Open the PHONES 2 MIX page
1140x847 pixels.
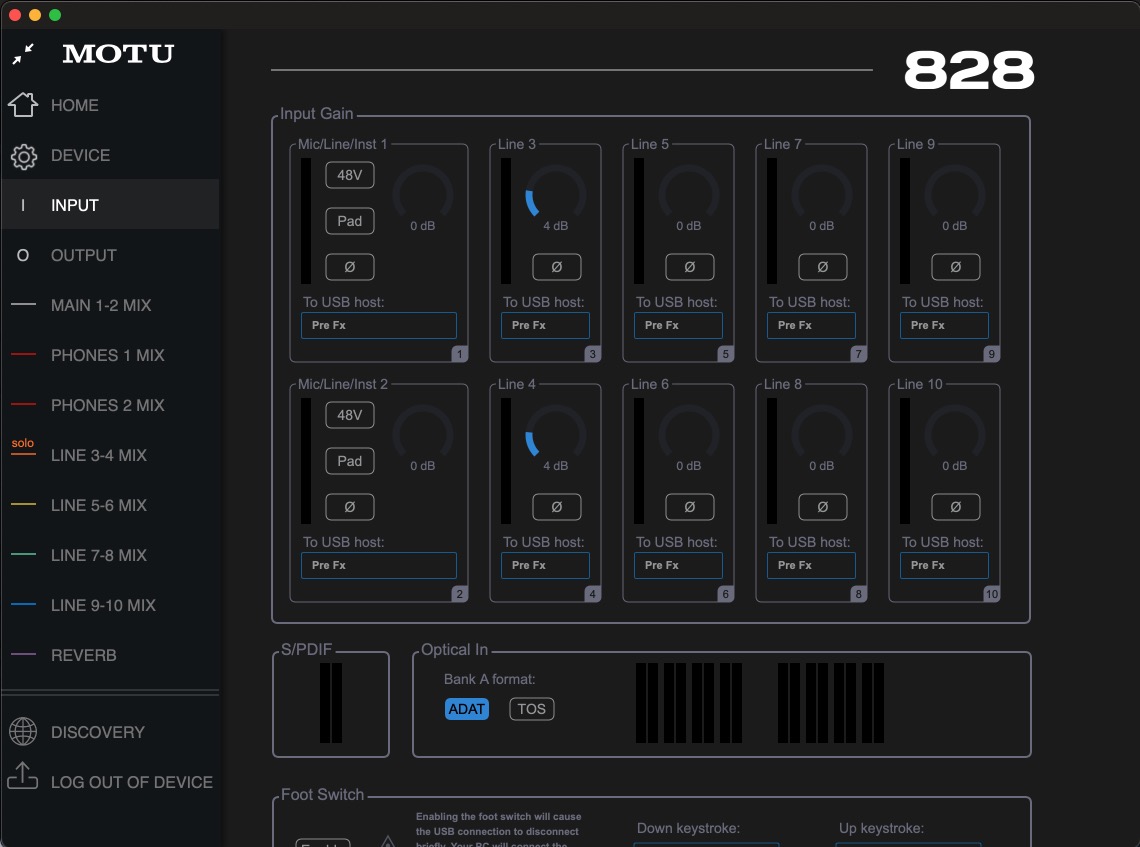point(111,405)
